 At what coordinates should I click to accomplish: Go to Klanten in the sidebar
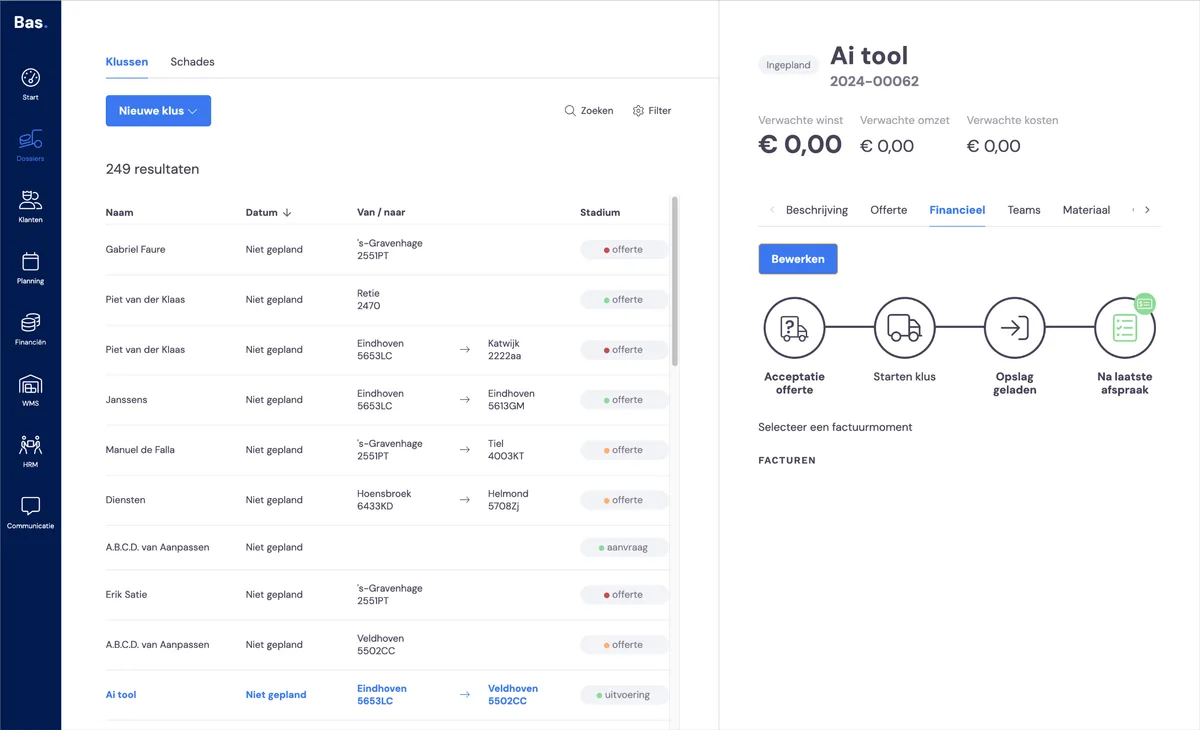pyautogui.click(x=30, y=206)
